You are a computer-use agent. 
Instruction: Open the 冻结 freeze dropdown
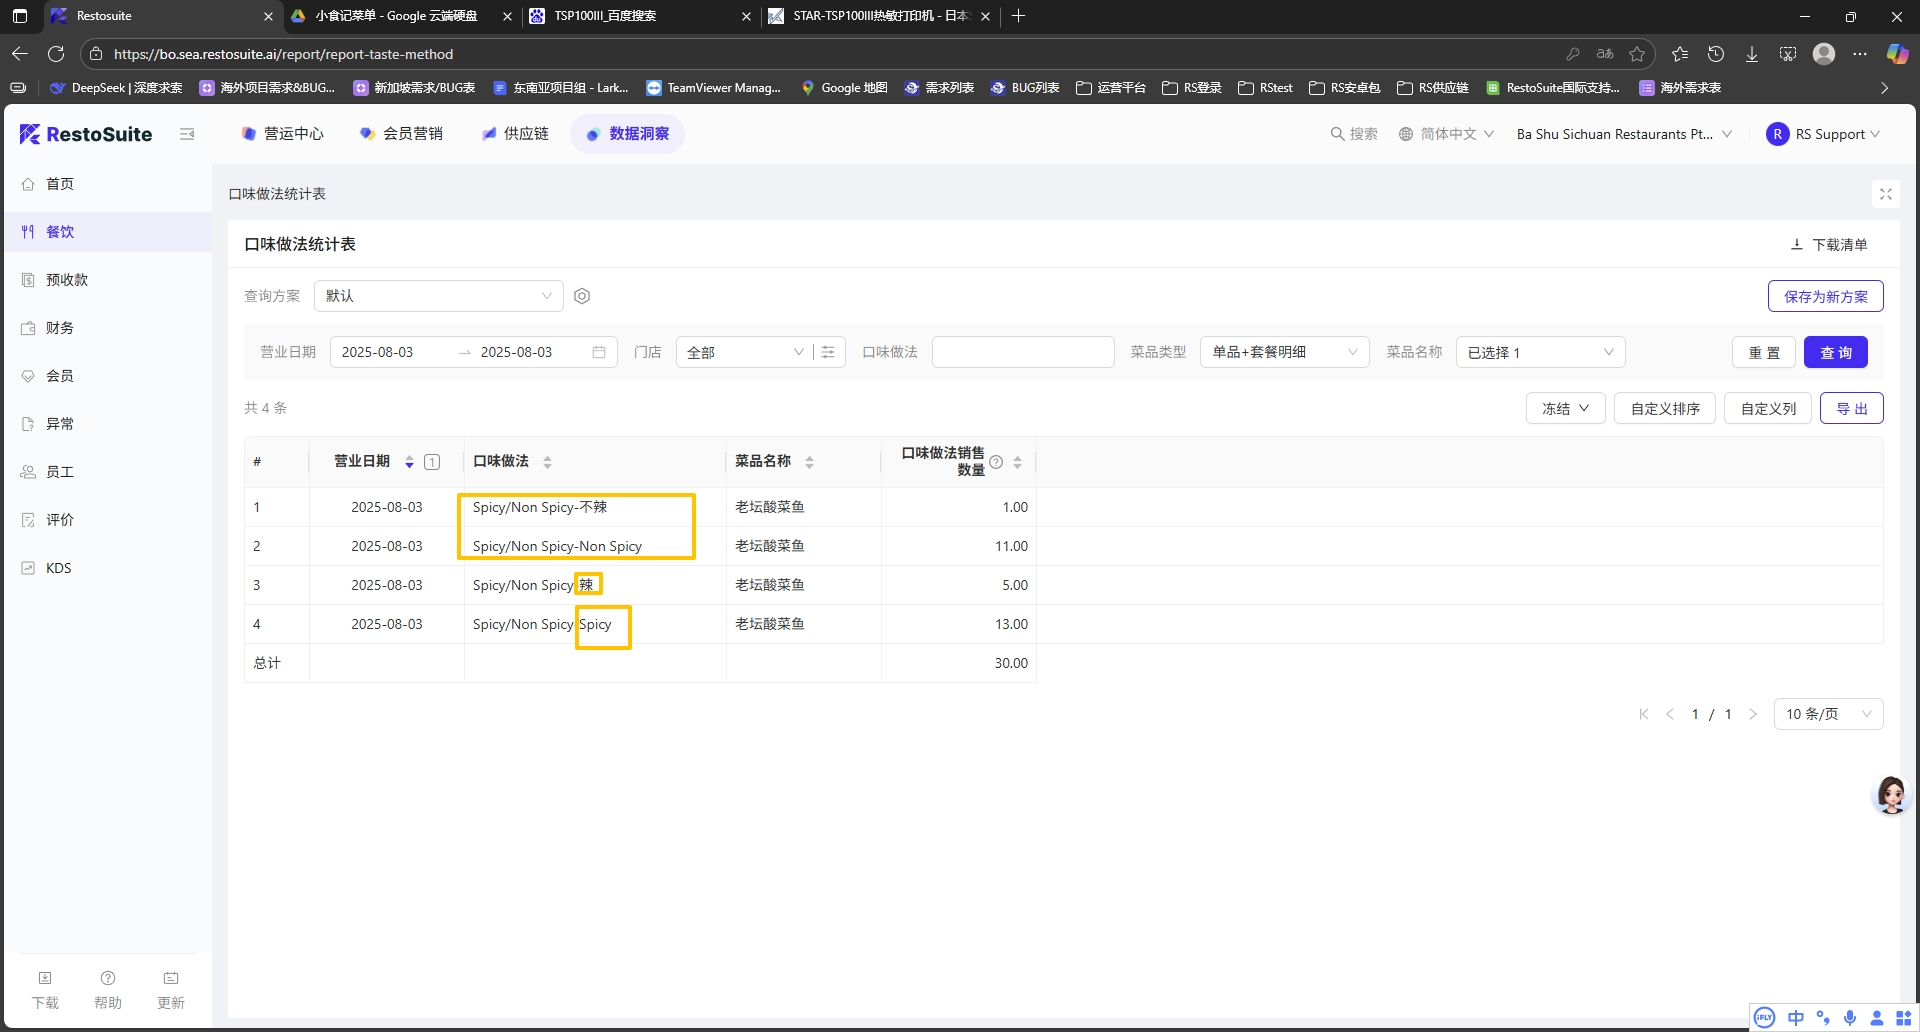[x=1565, y=408]
